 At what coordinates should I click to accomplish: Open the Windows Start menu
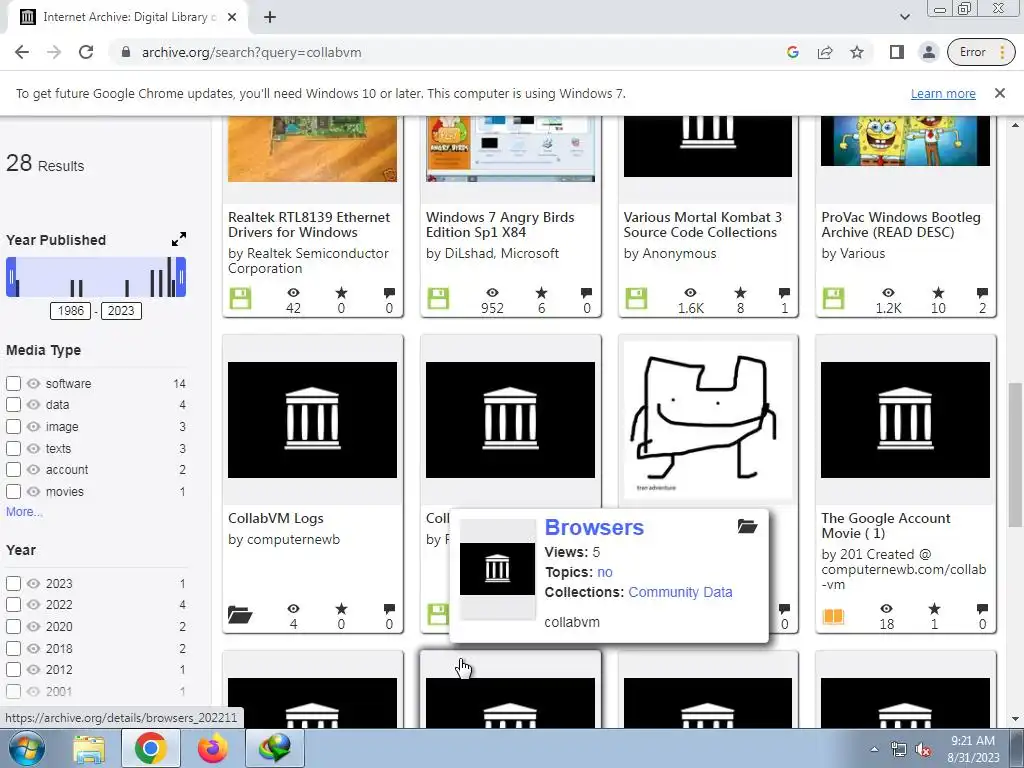click(26, 748)
